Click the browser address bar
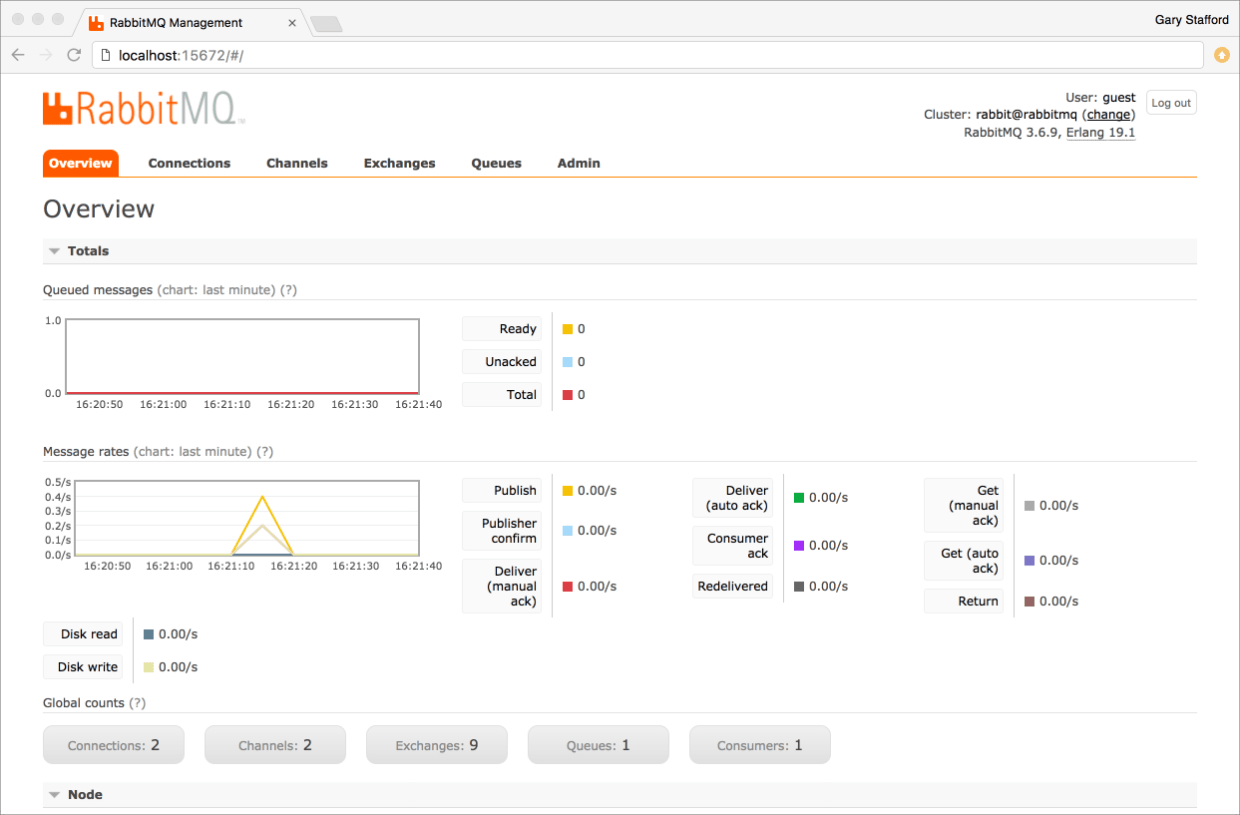Screen dimensions: 1240x815 648,55
